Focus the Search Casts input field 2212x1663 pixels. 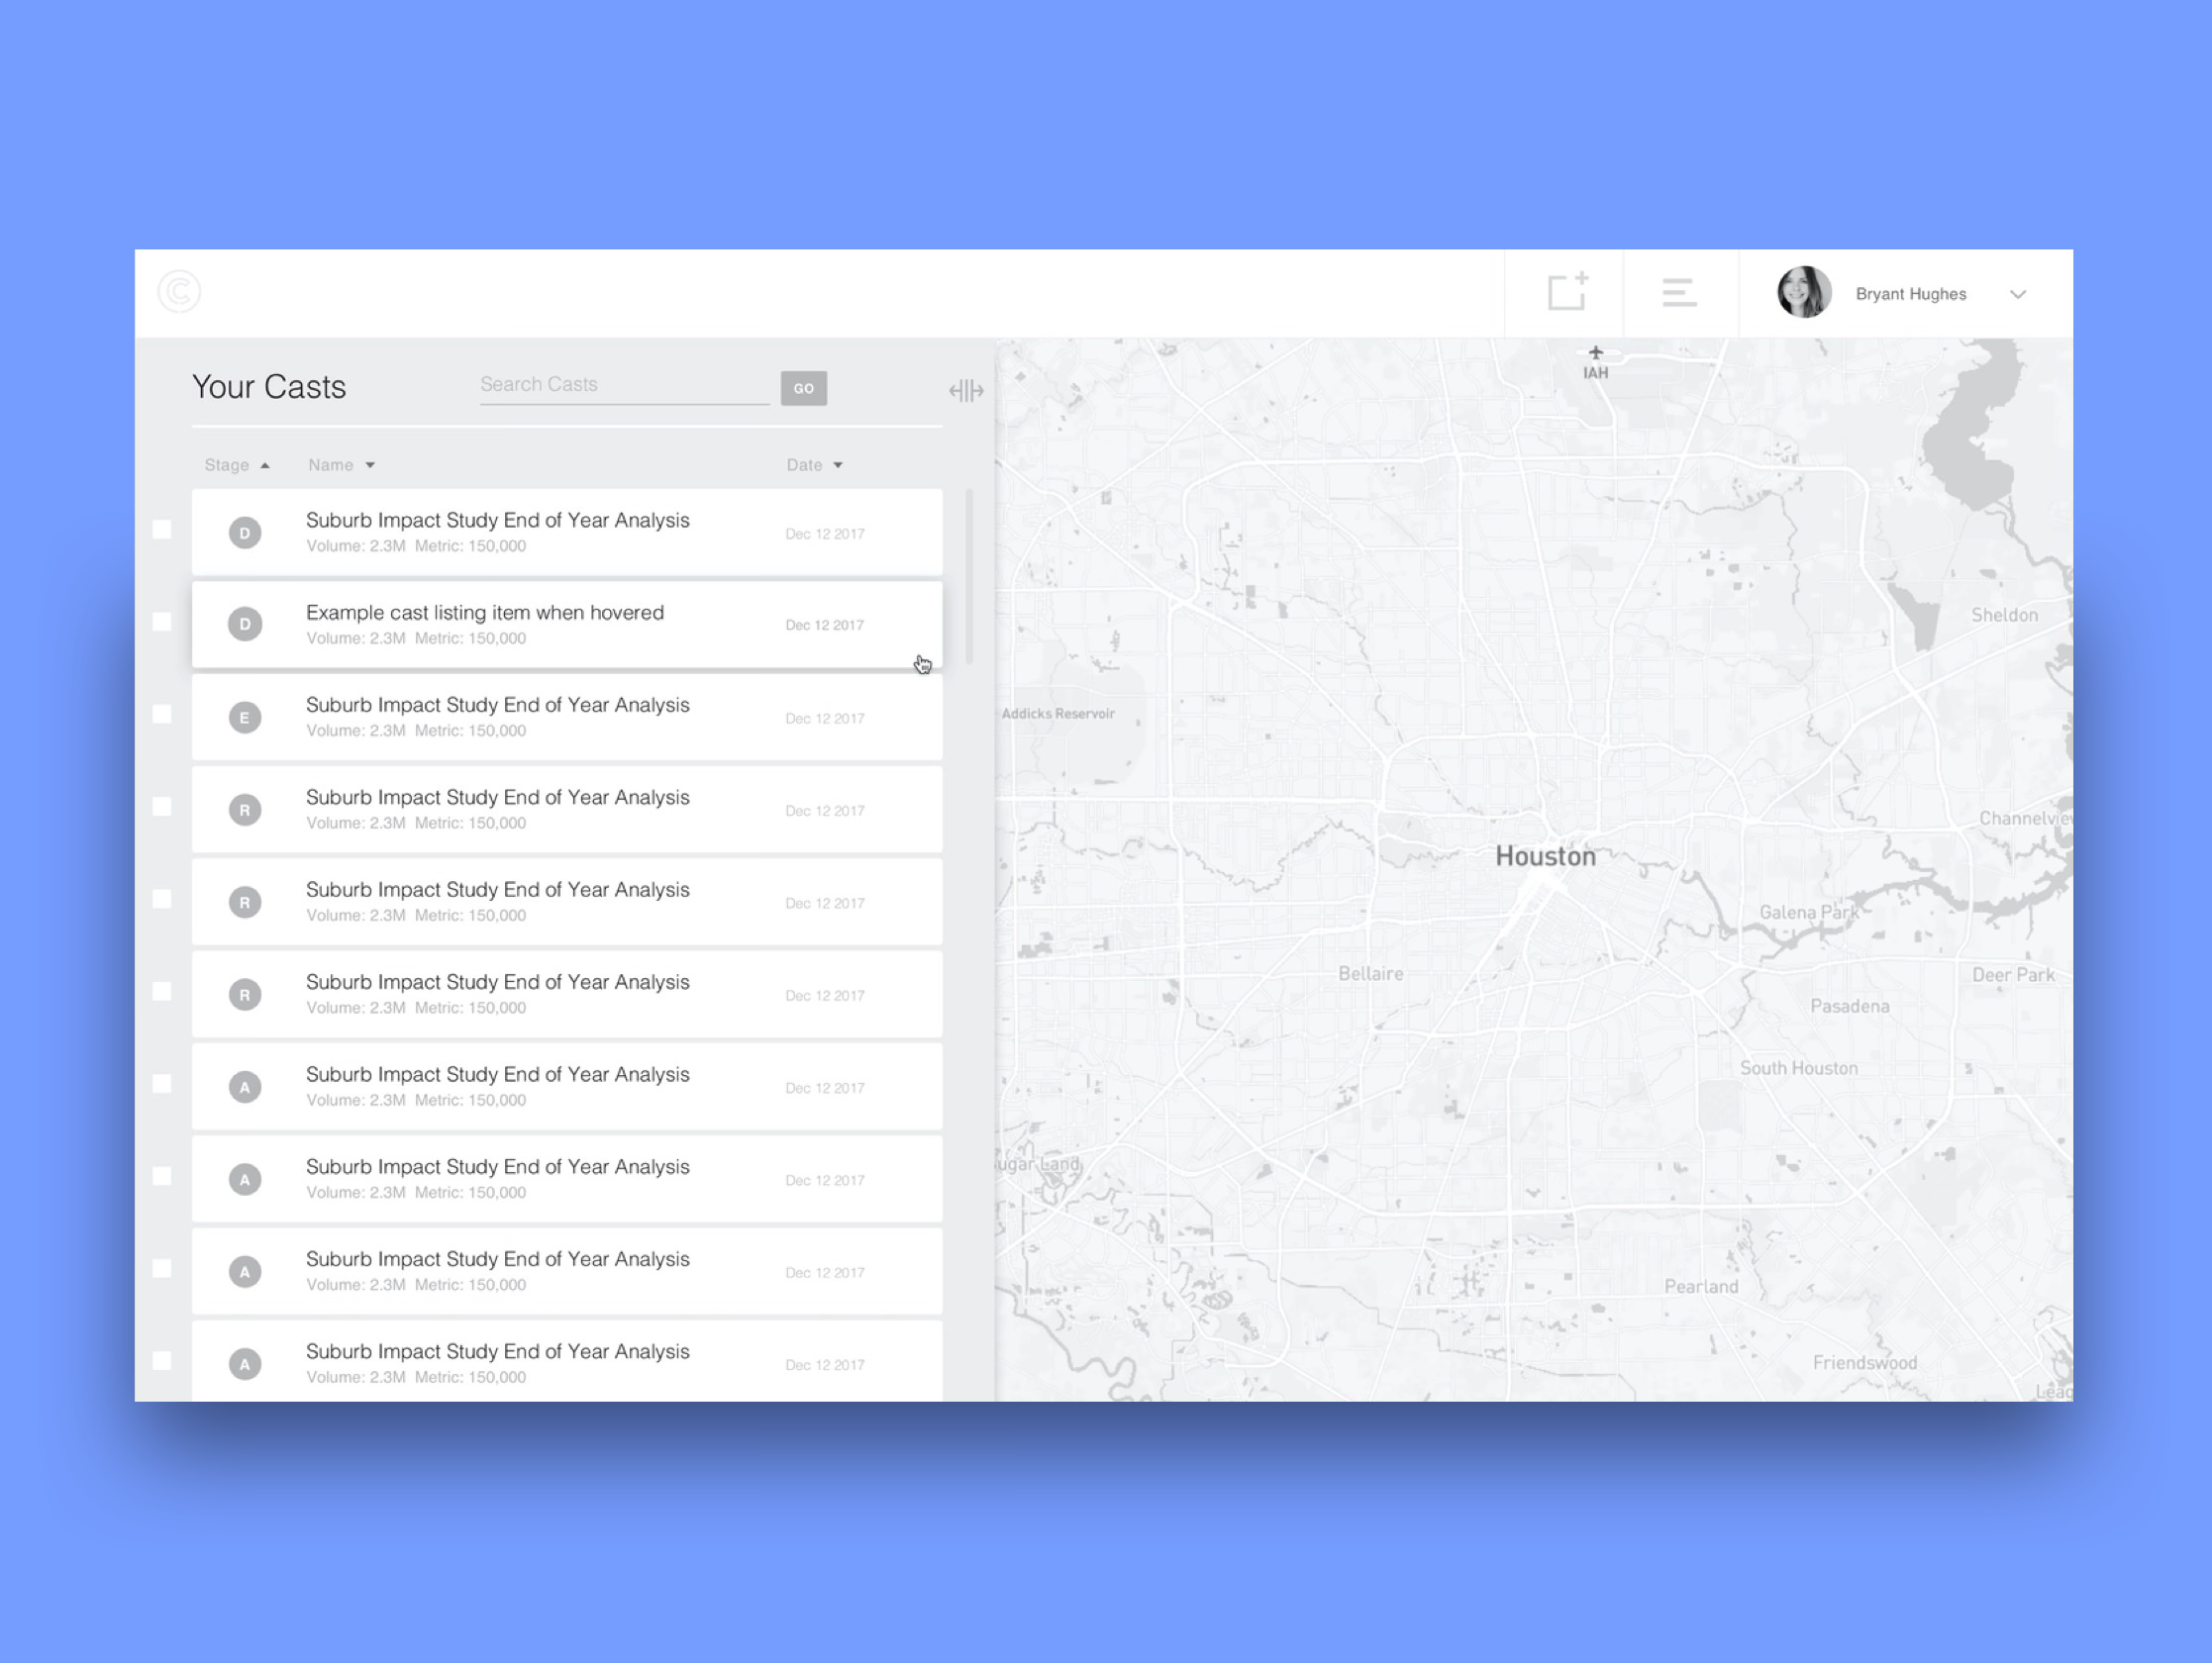pos(623,385)
